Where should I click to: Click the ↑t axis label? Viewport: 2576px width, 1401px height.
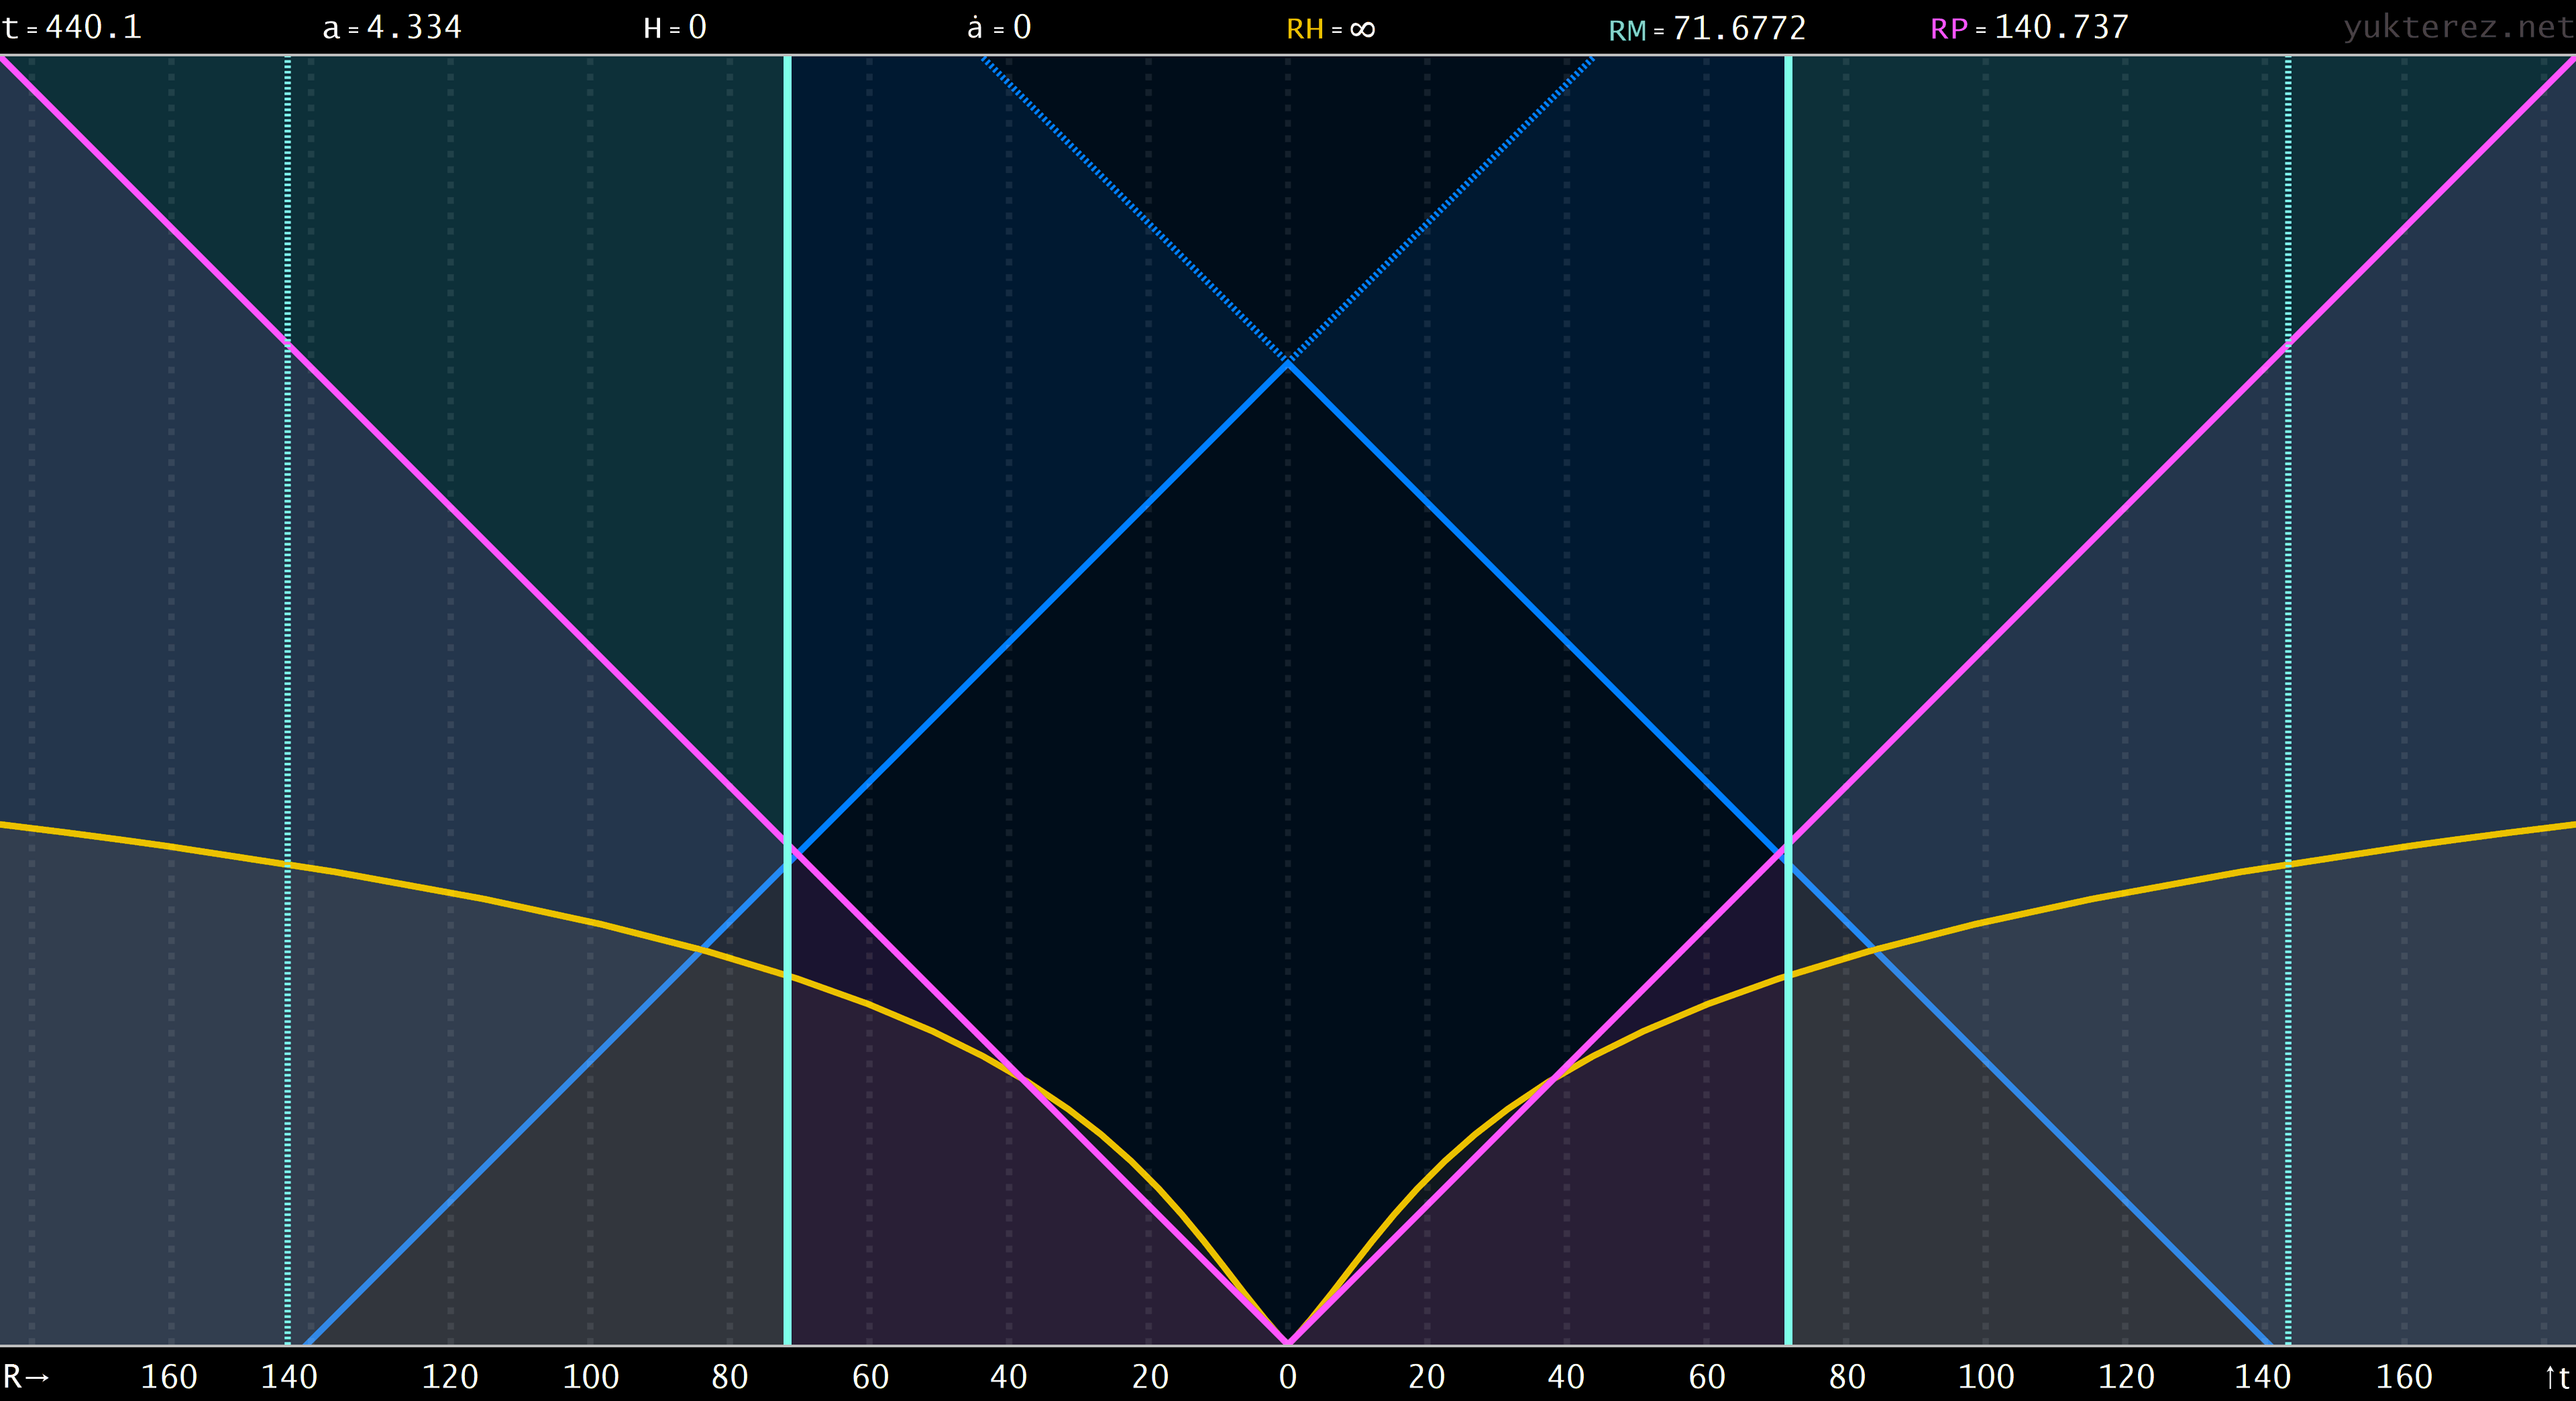click(x=2557, y=1377)
